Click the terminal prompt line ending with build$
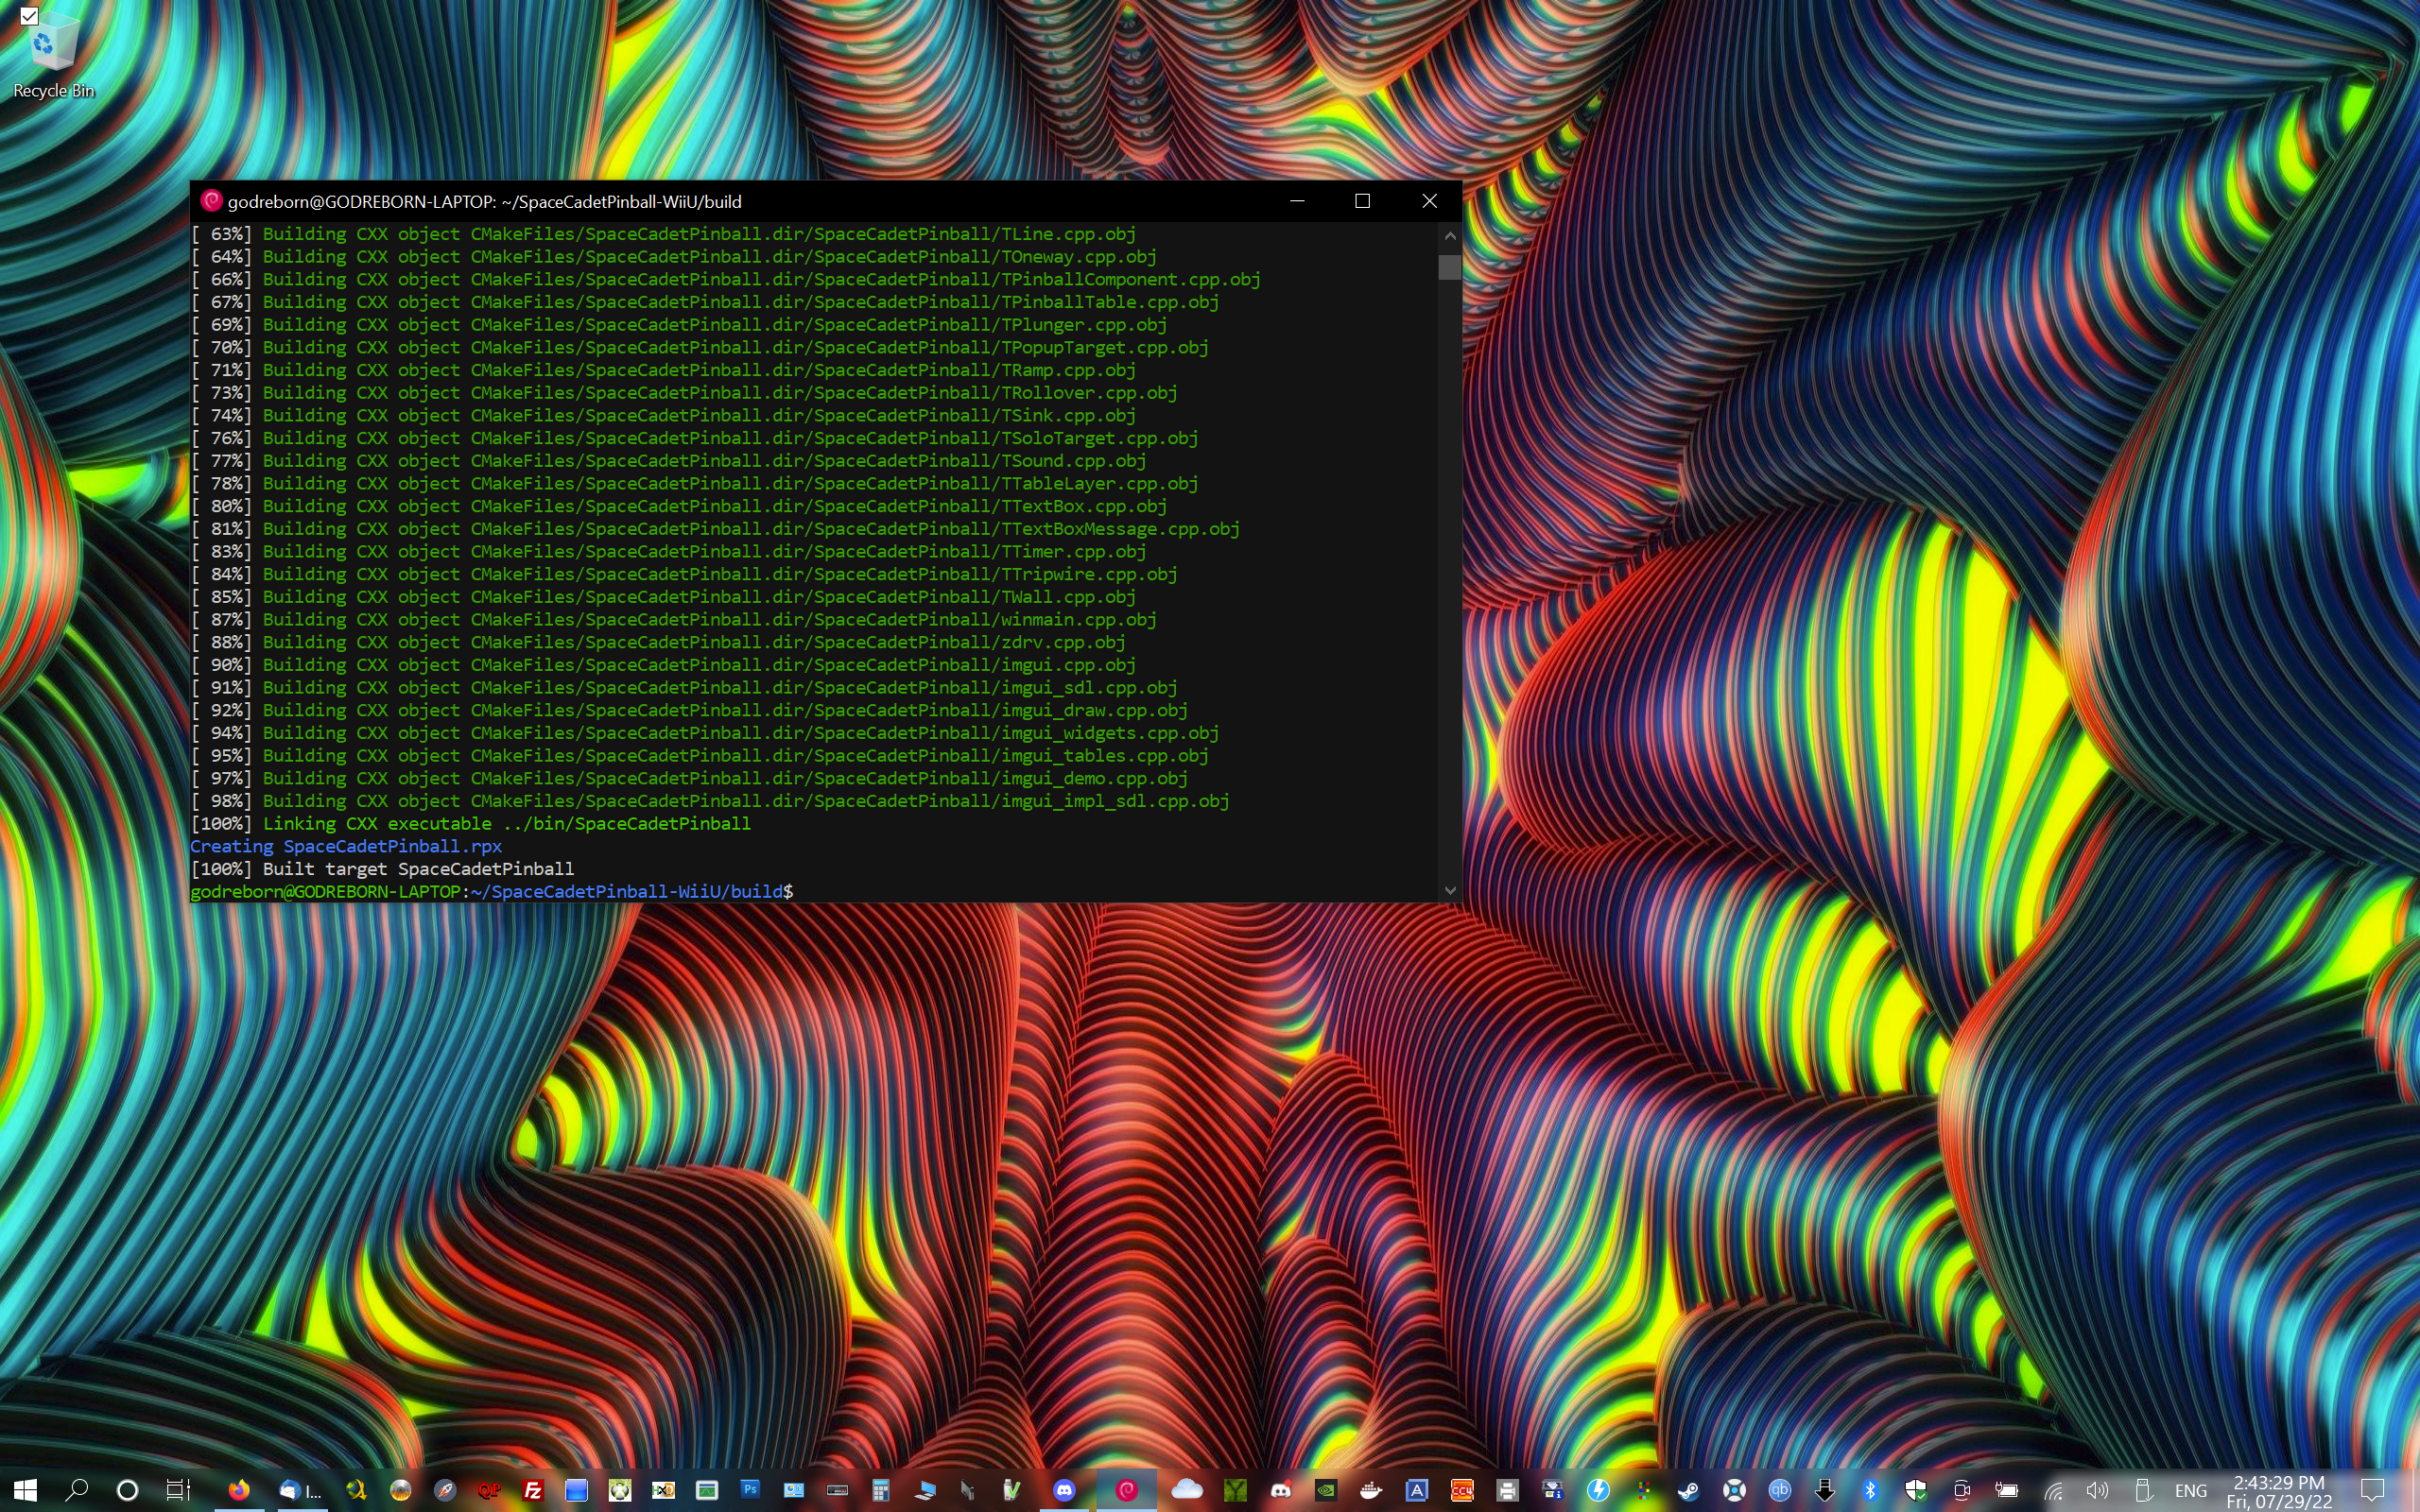Viewport: 2420px width, 1512px height. pos(491,892)
